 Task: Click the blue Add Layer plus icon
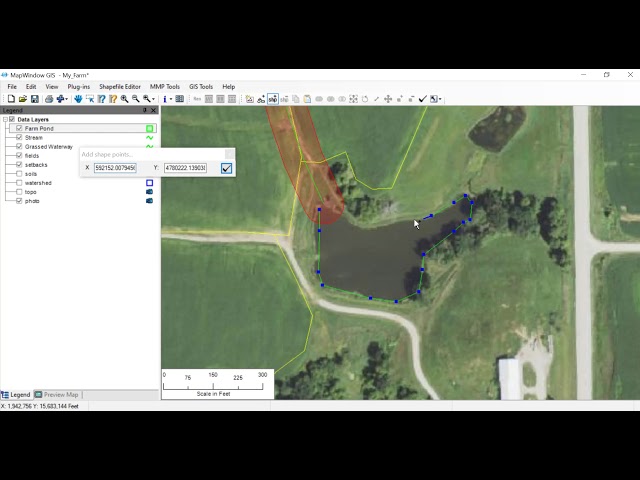(x=61, y=99)
